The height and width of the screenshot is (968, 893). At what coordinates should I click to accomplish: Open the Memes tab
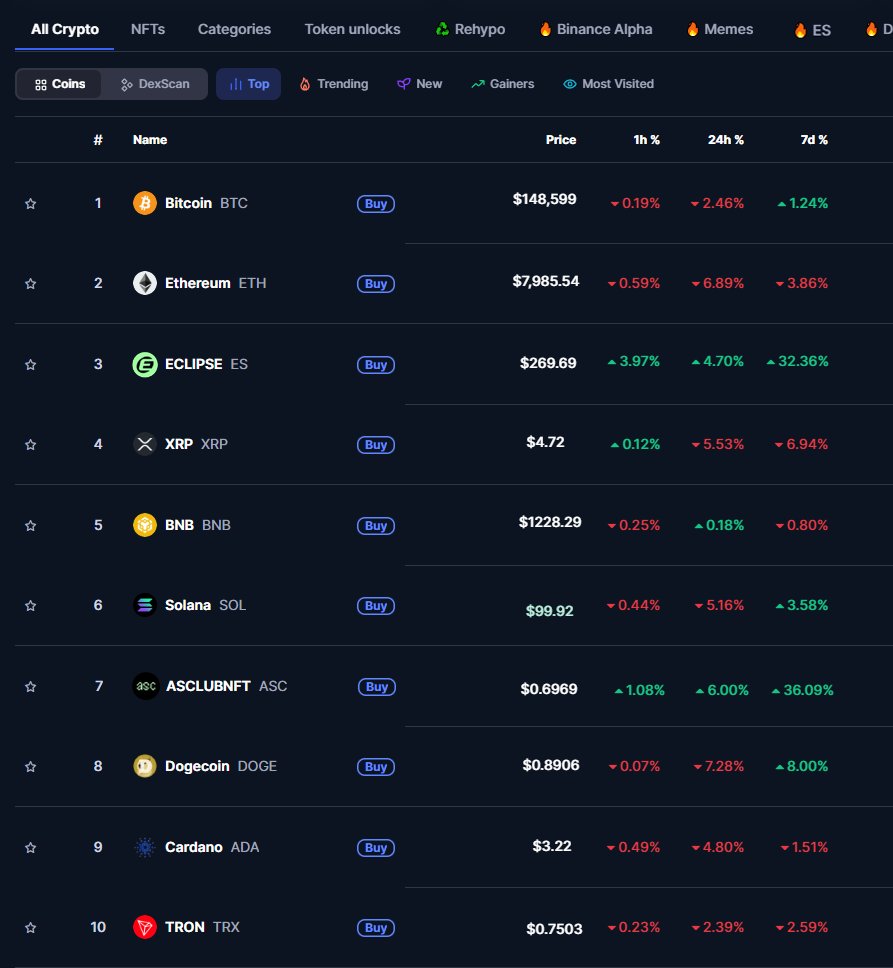pyautogui.click(x=720, y=30)
